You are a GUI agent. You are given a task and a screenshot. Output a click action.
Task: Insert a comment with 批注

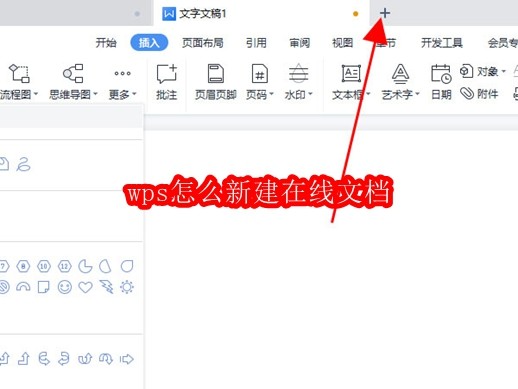[166, 82]
